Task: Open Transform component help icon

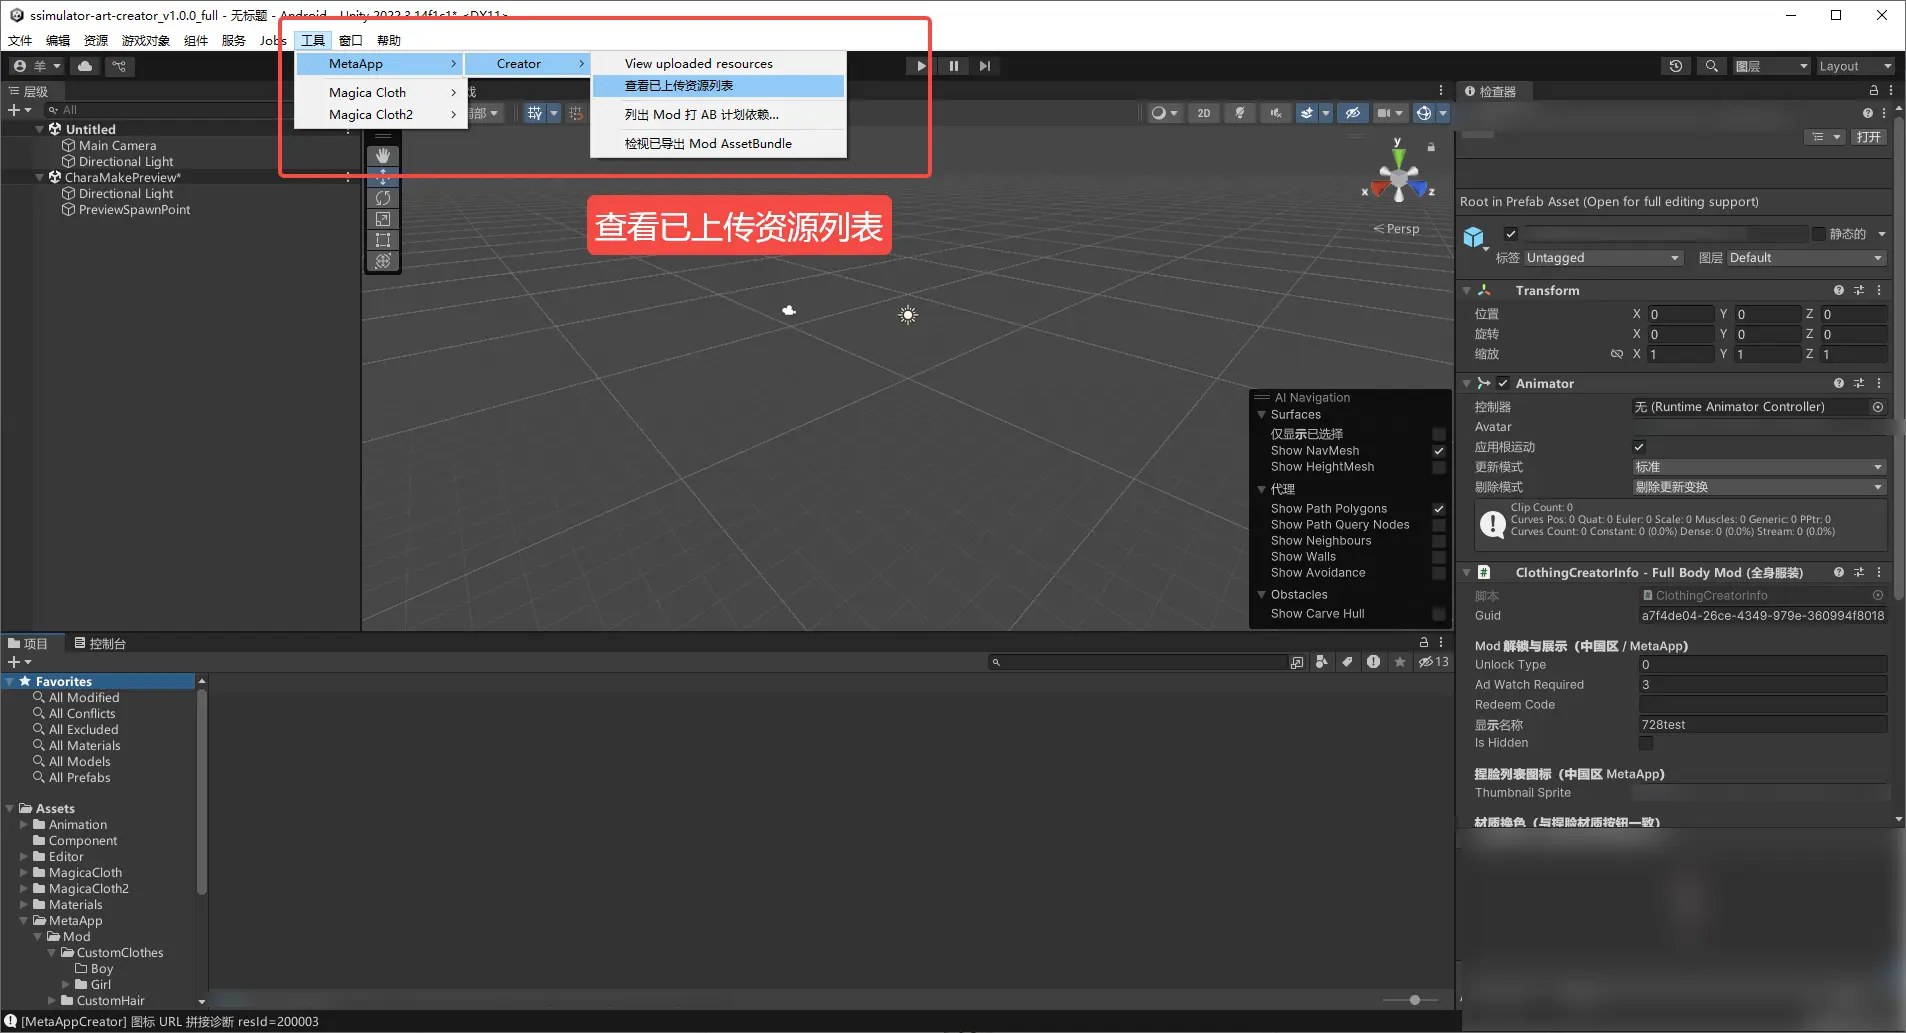Action: pyautogui.click(x=1838, y=290)
